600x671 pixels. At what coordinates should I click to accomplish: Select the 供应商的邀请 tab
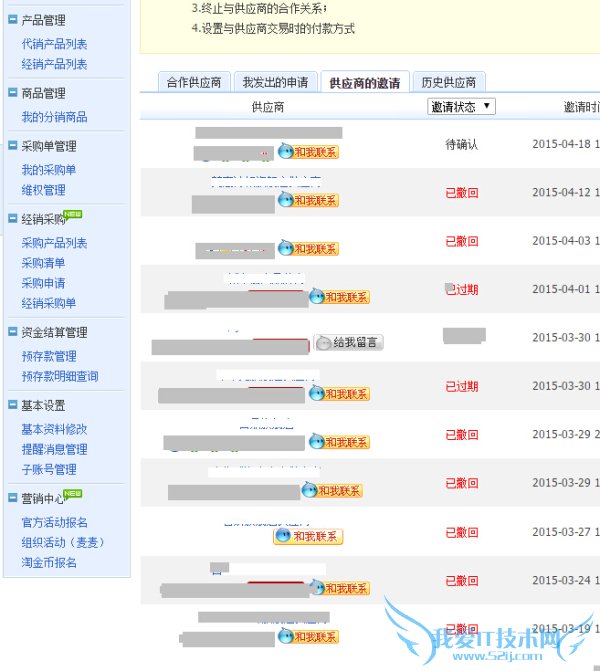pos(365,83)
